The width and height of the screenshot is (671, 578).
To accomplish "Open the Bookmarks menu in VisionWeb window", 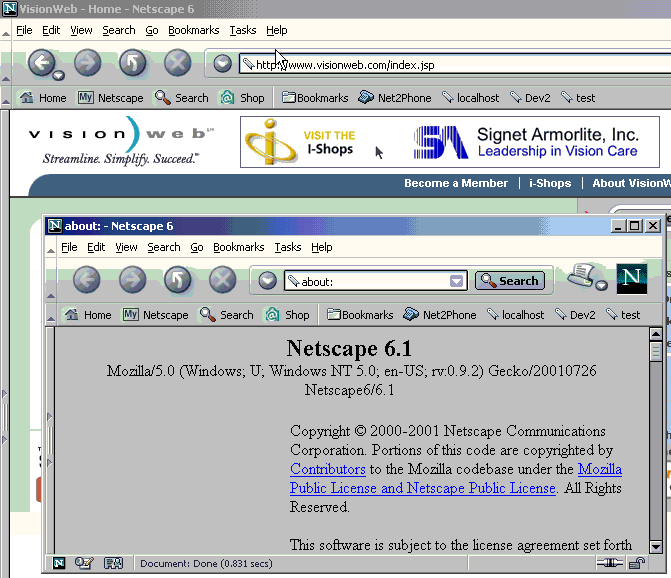I will click(195, 30).
